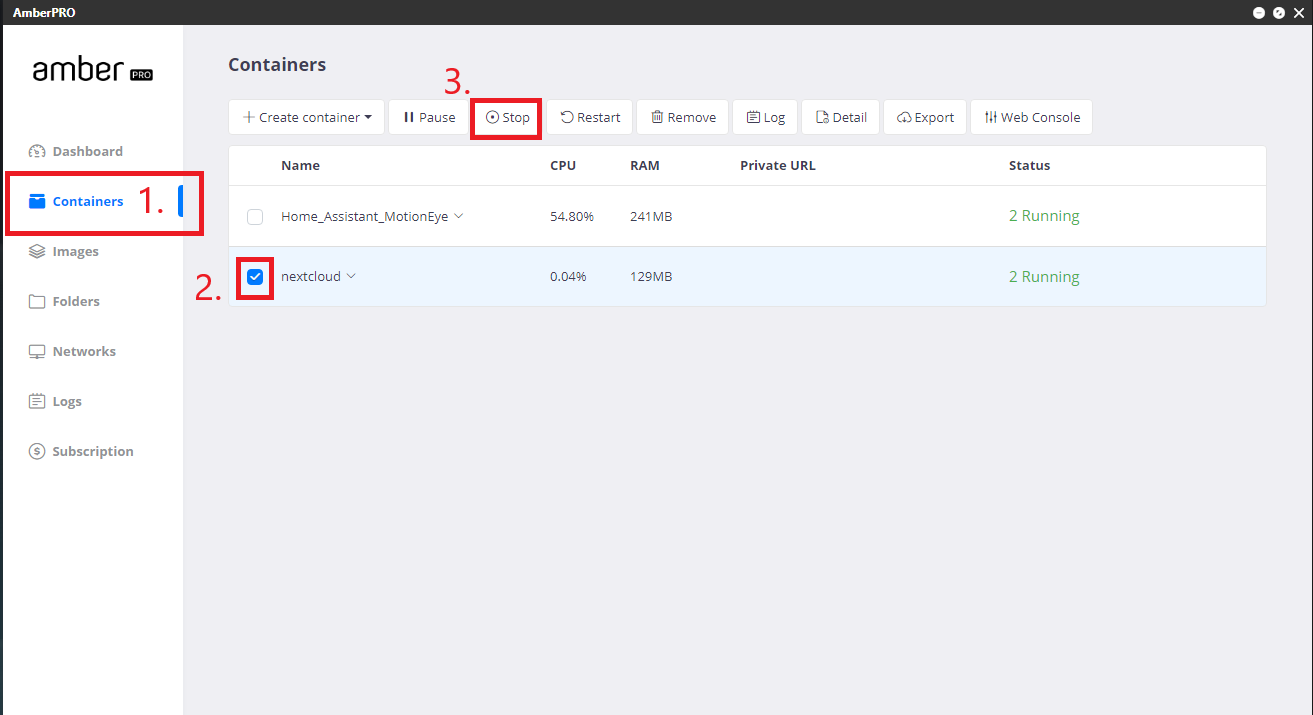This screenshot has height=715, width=1313.
Task: Click the CPU column header
Action: coord(563,166)
